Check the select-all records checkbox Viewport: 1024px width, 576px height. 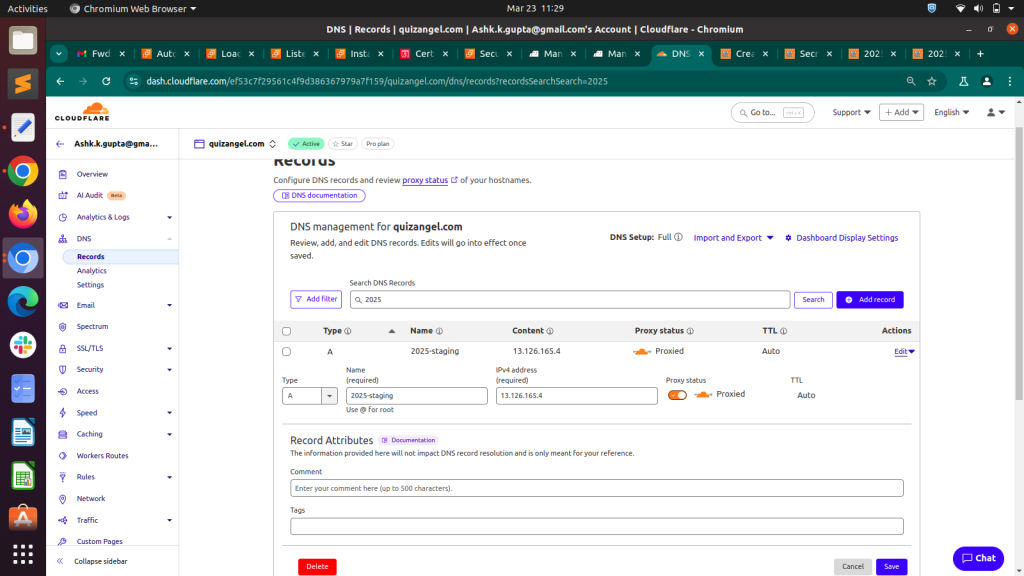pos(287,331)
